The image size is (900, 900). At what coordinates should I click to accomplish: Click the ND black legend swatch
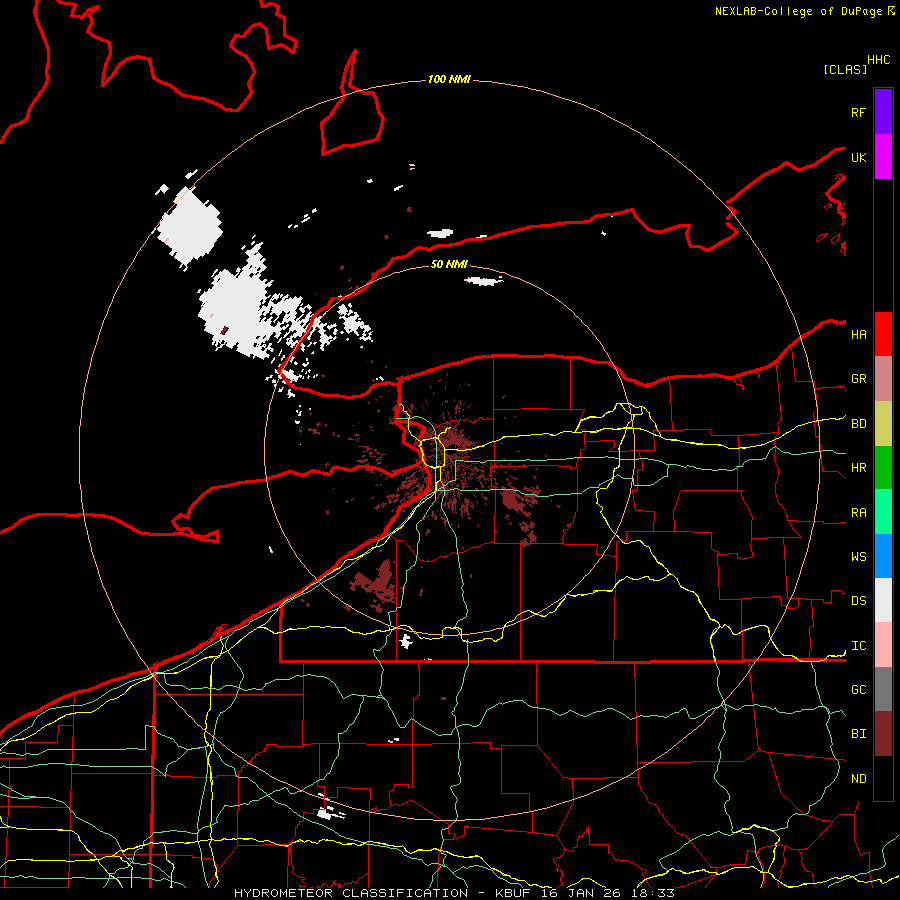pyautogui.click(x=883, y=778)
